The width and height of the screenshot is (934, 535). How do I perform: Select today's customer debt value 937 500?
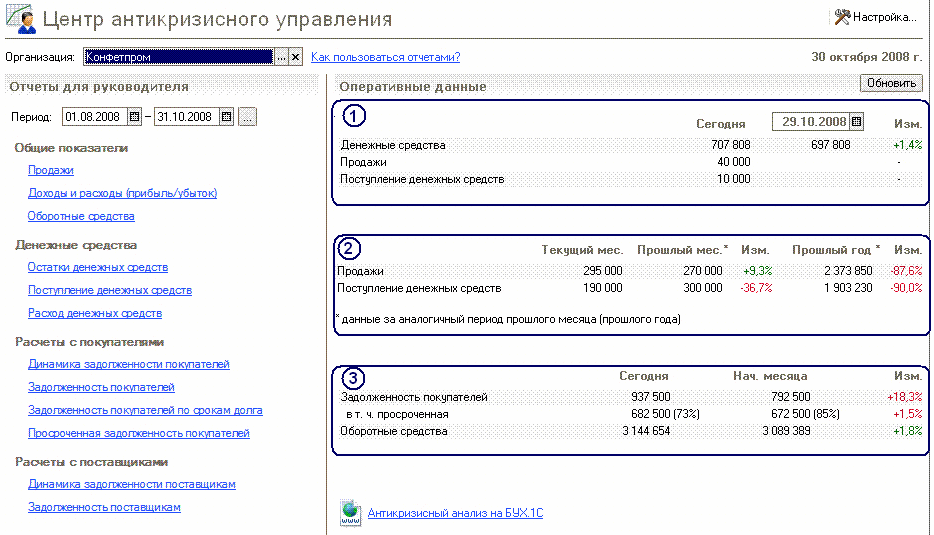click(650, 397)
